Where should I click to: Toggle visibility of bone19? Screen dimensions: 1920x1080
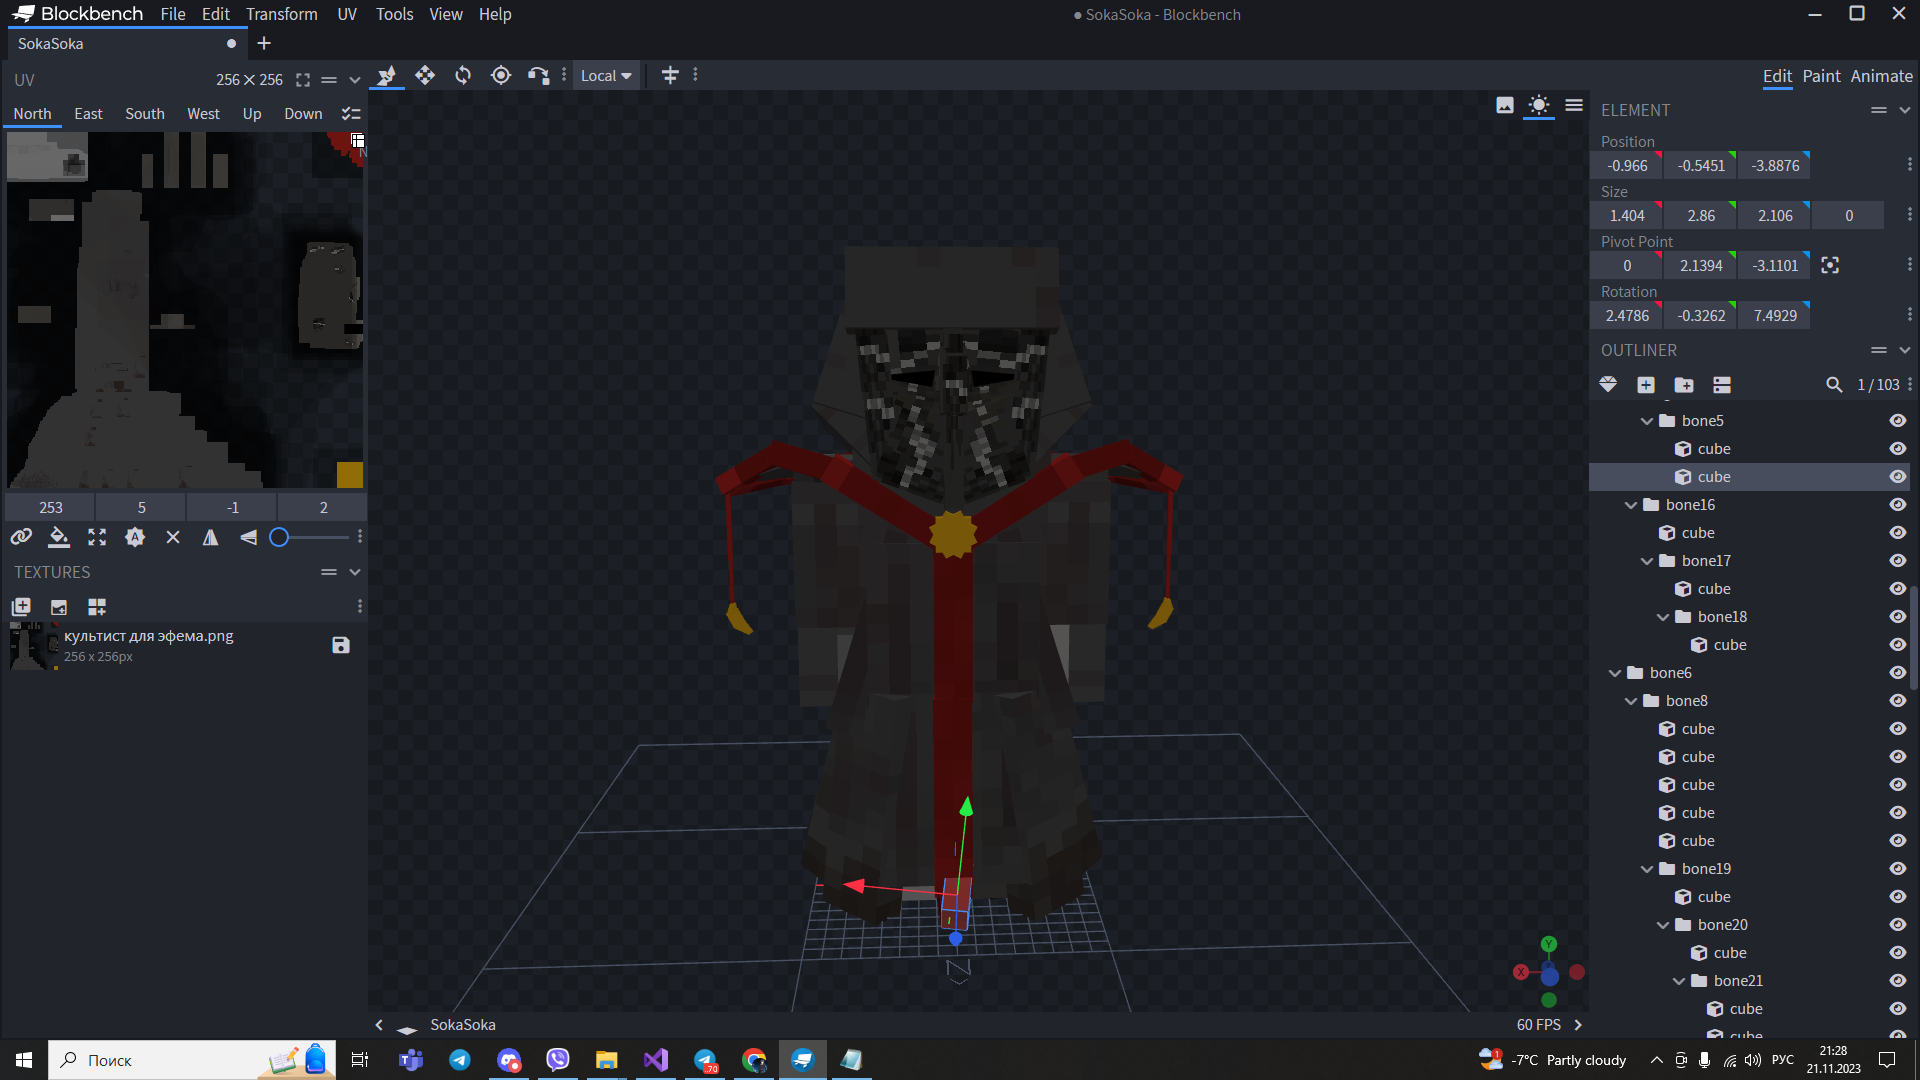(x=1897, y=869)
